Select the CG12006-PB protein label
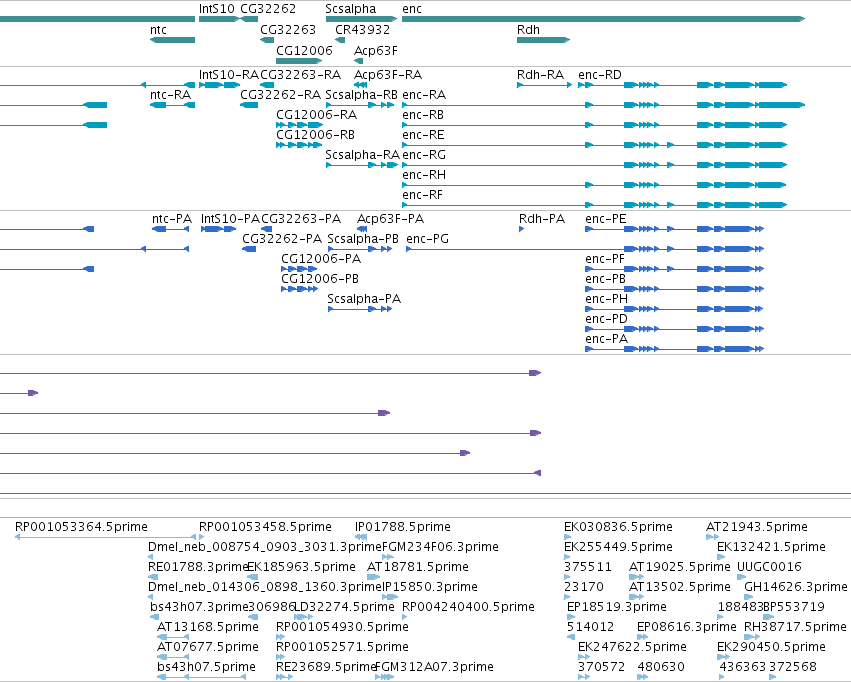The image size is (851, 682). [320, 279]
